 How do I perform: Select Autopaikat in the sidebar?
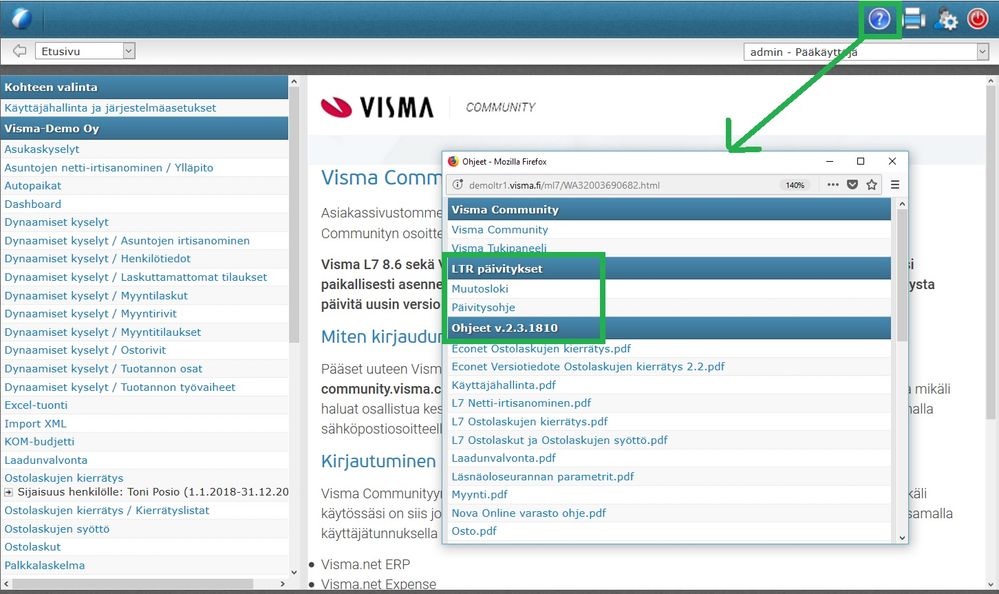point(33,185)
